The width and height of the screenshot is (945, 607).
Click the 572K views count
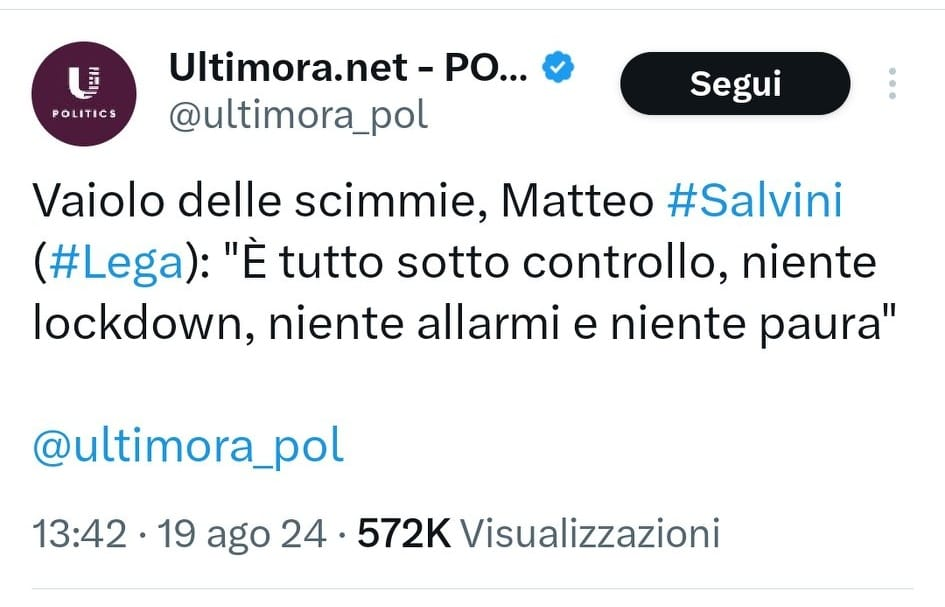tap(404, 533)
